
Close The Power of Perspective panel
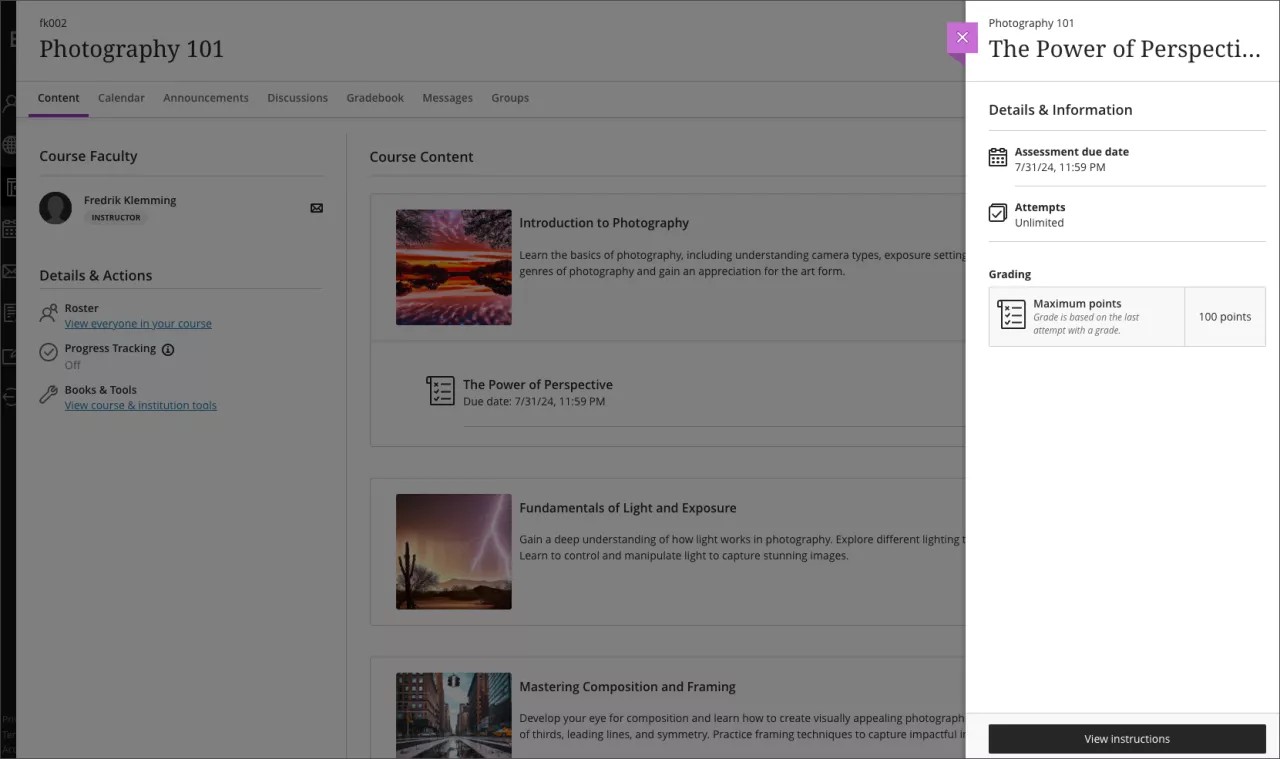pos(962,37)
